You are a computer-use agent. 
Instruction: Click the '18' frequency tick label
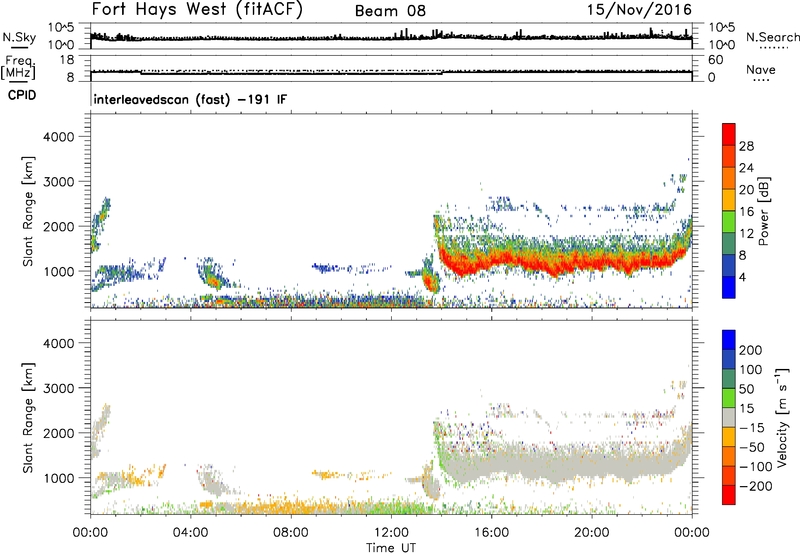point(67,60)
